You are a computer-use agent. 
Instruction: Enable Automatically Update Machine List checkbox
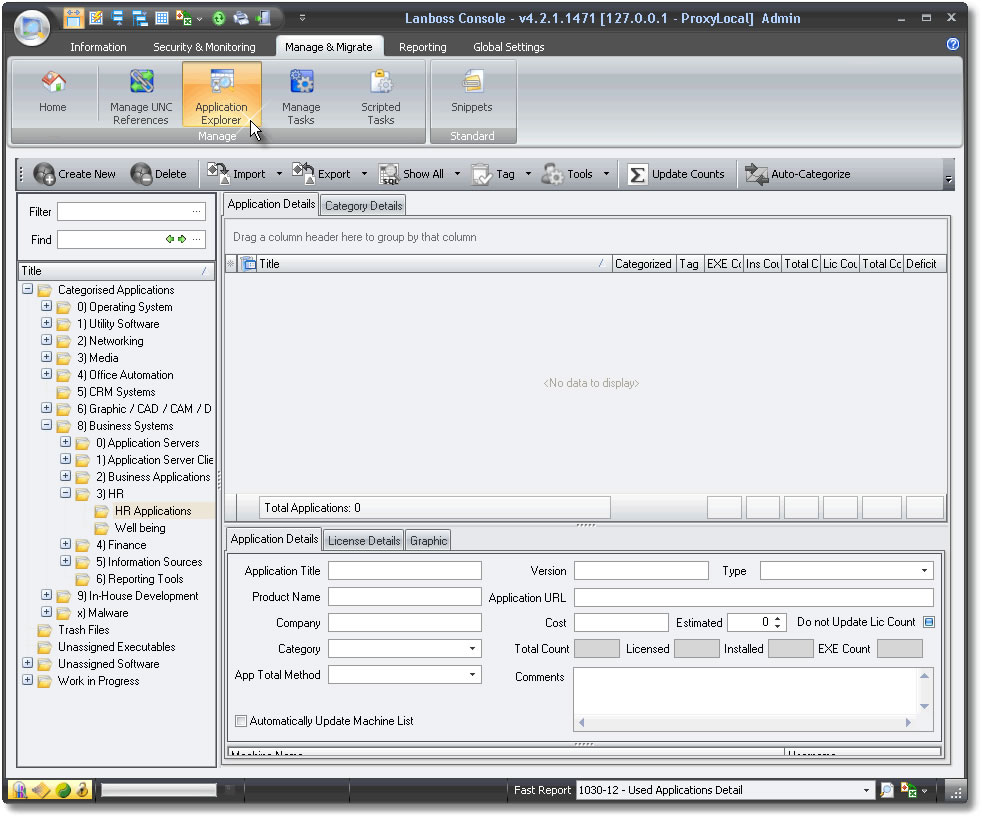click(241, 721)
